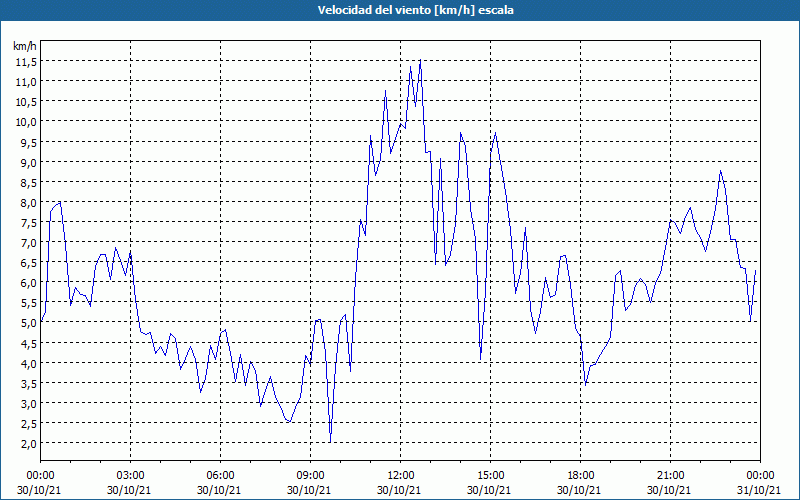Pick the 9,5 y-axis label

pos(29,142)
